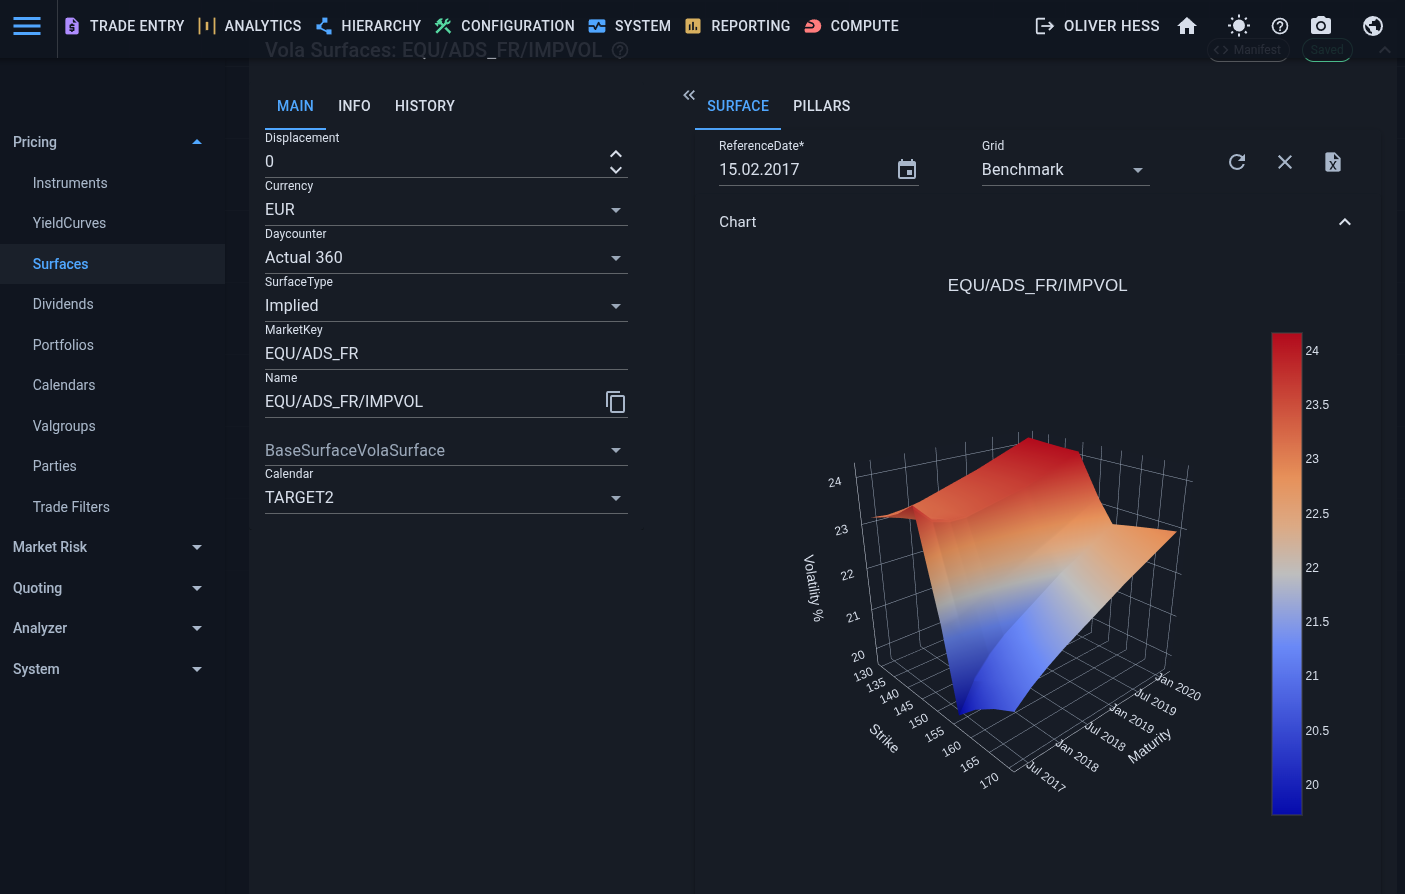Switch to the INFO tab

click(354, 106)
